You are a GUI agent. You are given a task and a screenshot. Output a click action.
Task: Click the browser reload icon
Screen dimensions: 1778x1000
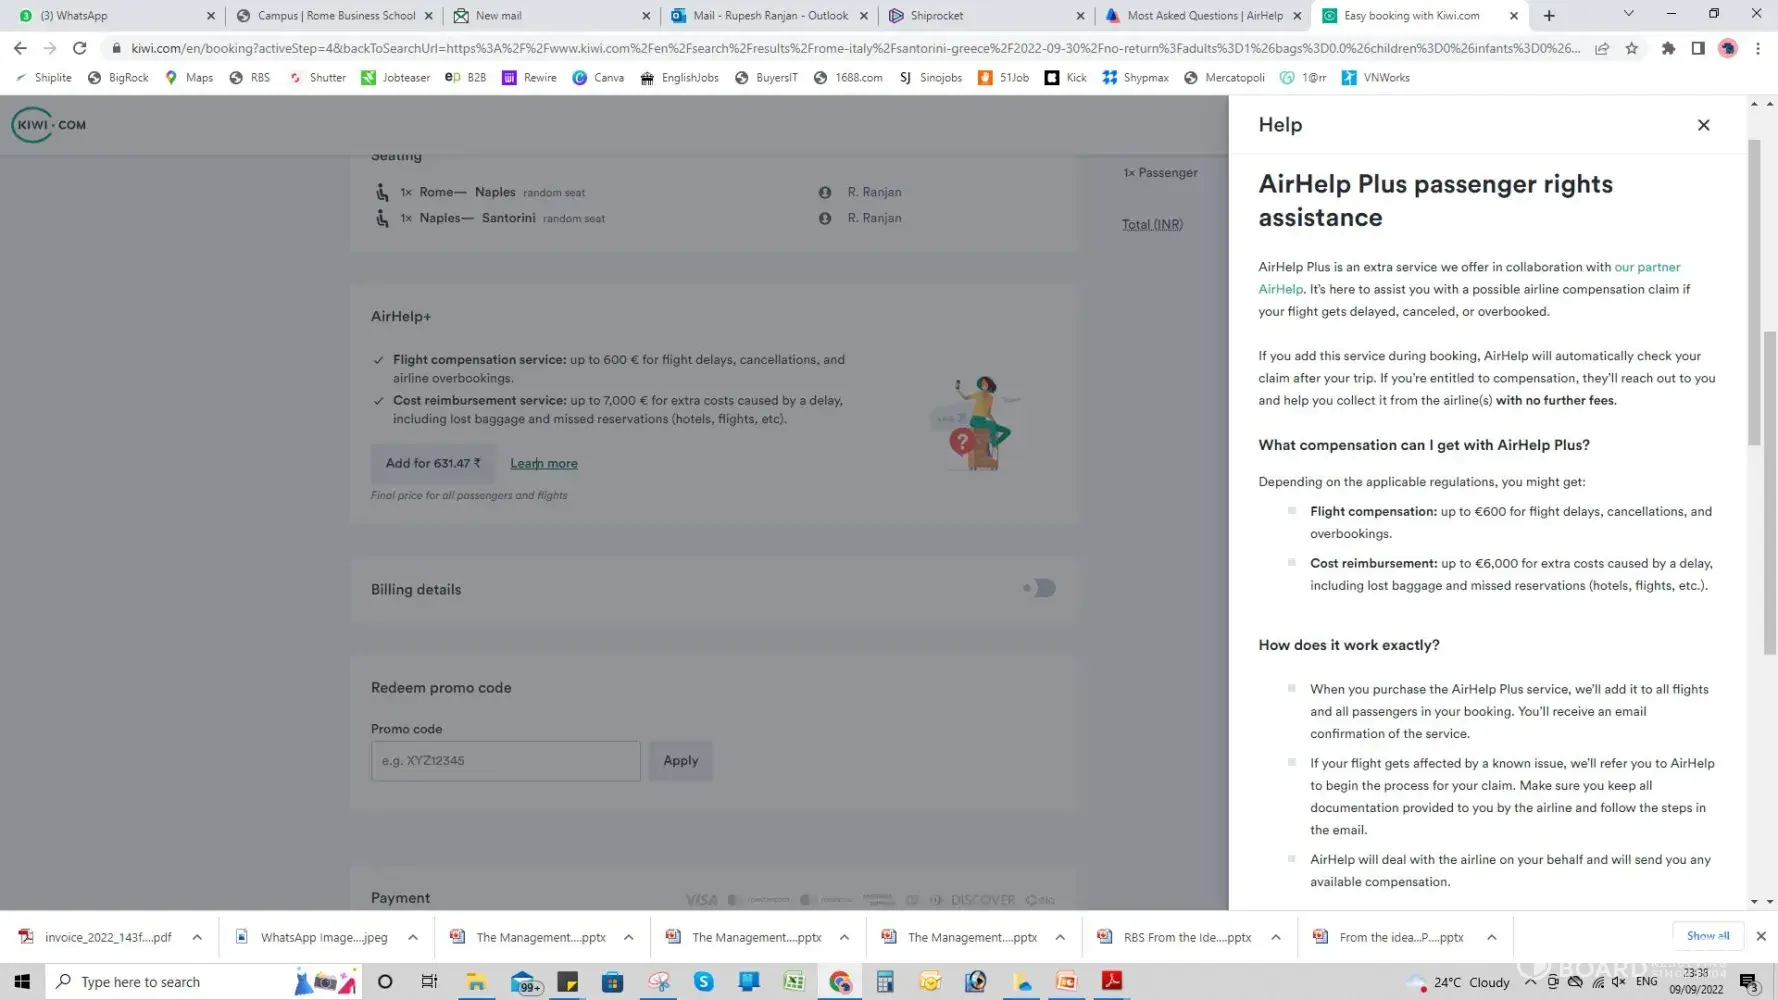click(80, 48)
